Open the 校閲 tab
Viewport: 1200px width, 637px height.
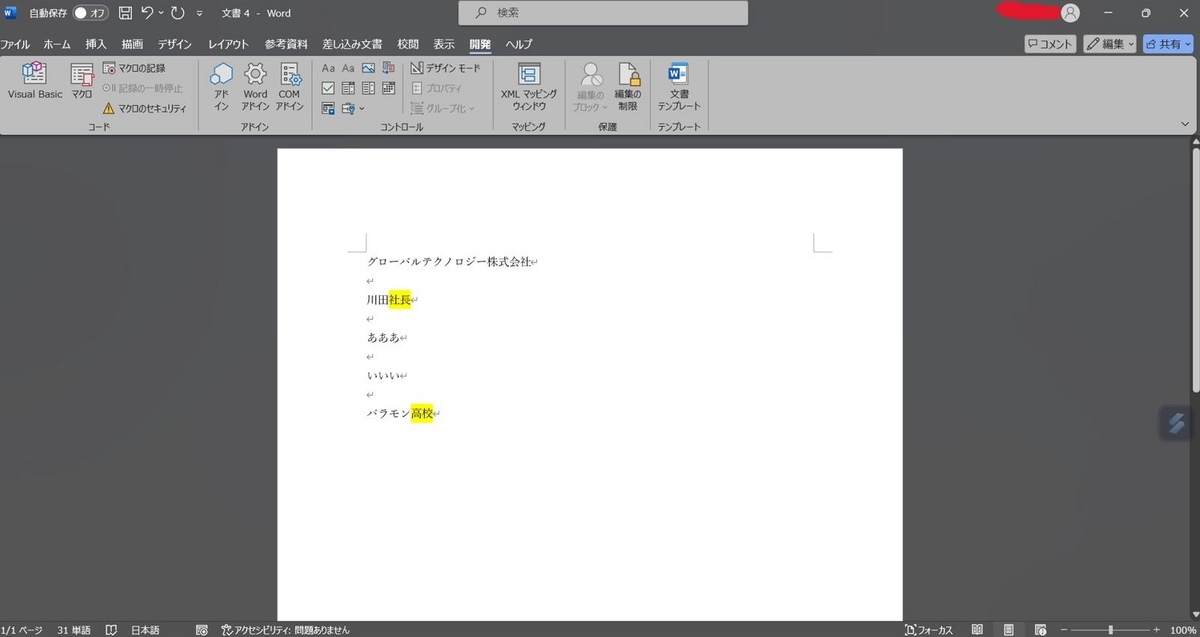(408, 44)
